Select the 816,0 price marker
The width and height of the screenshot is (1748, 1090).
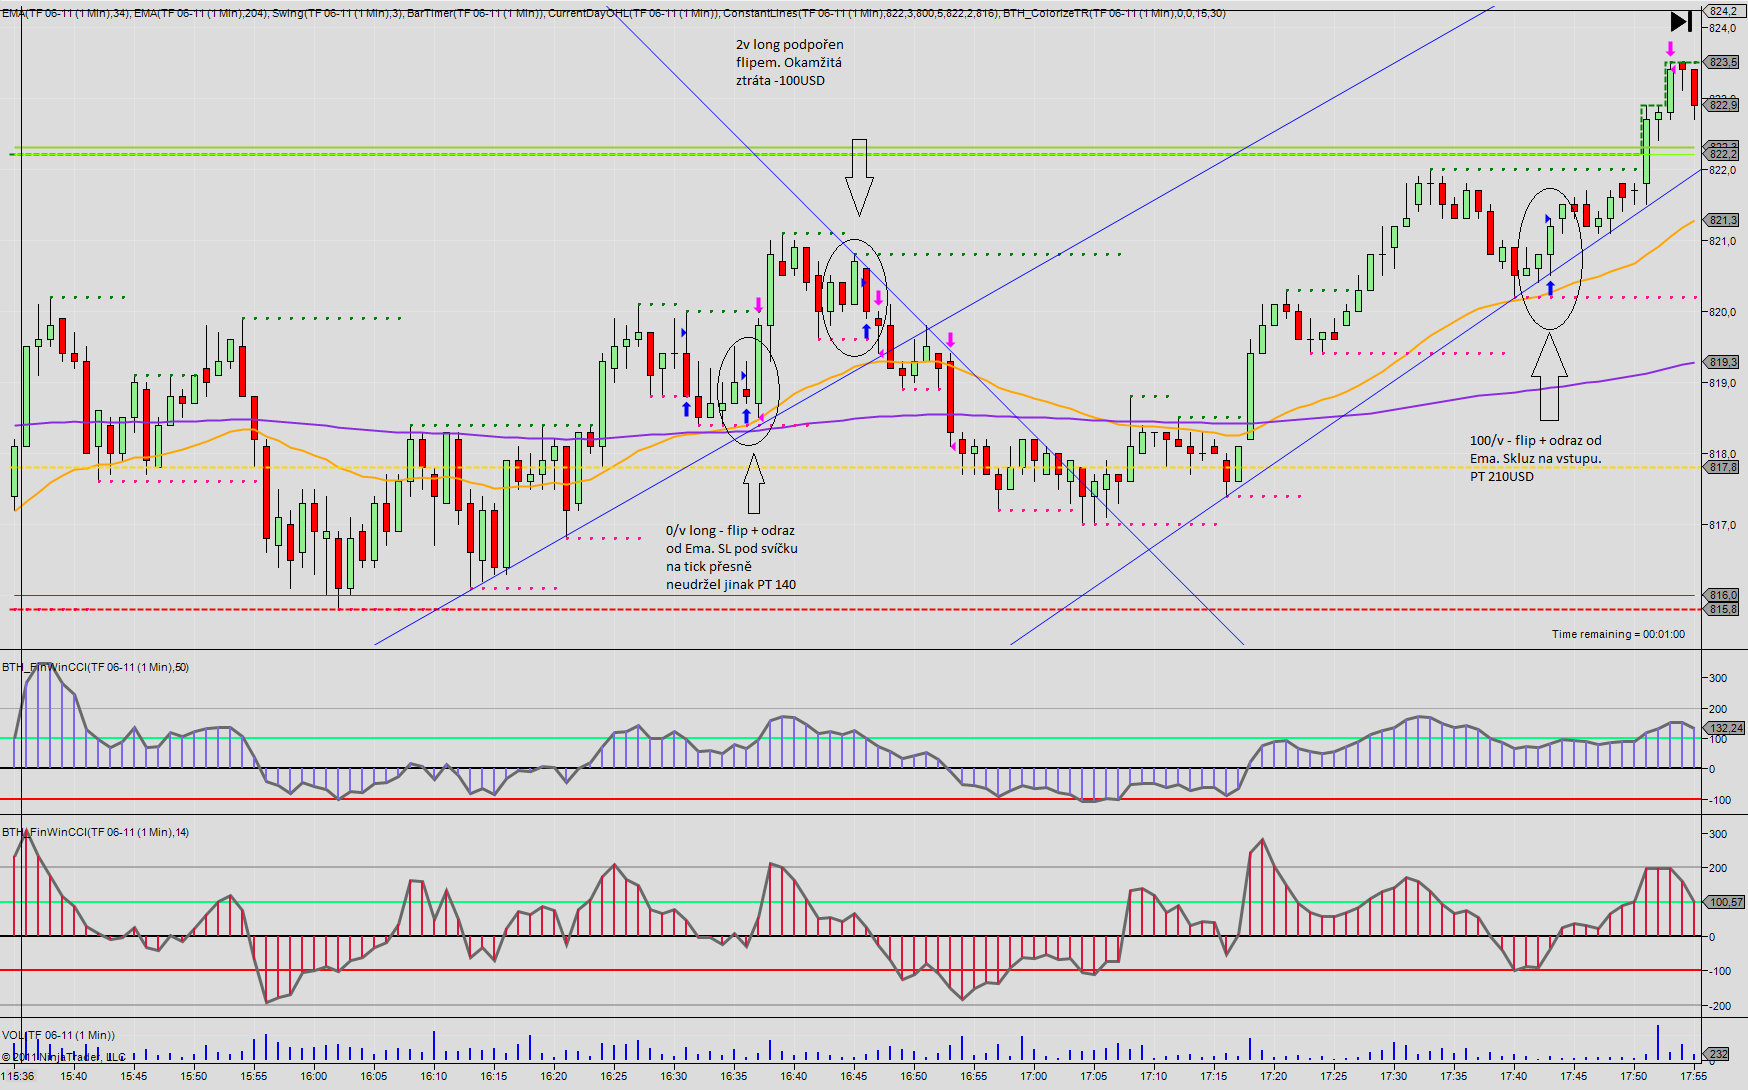[1723, 595]
